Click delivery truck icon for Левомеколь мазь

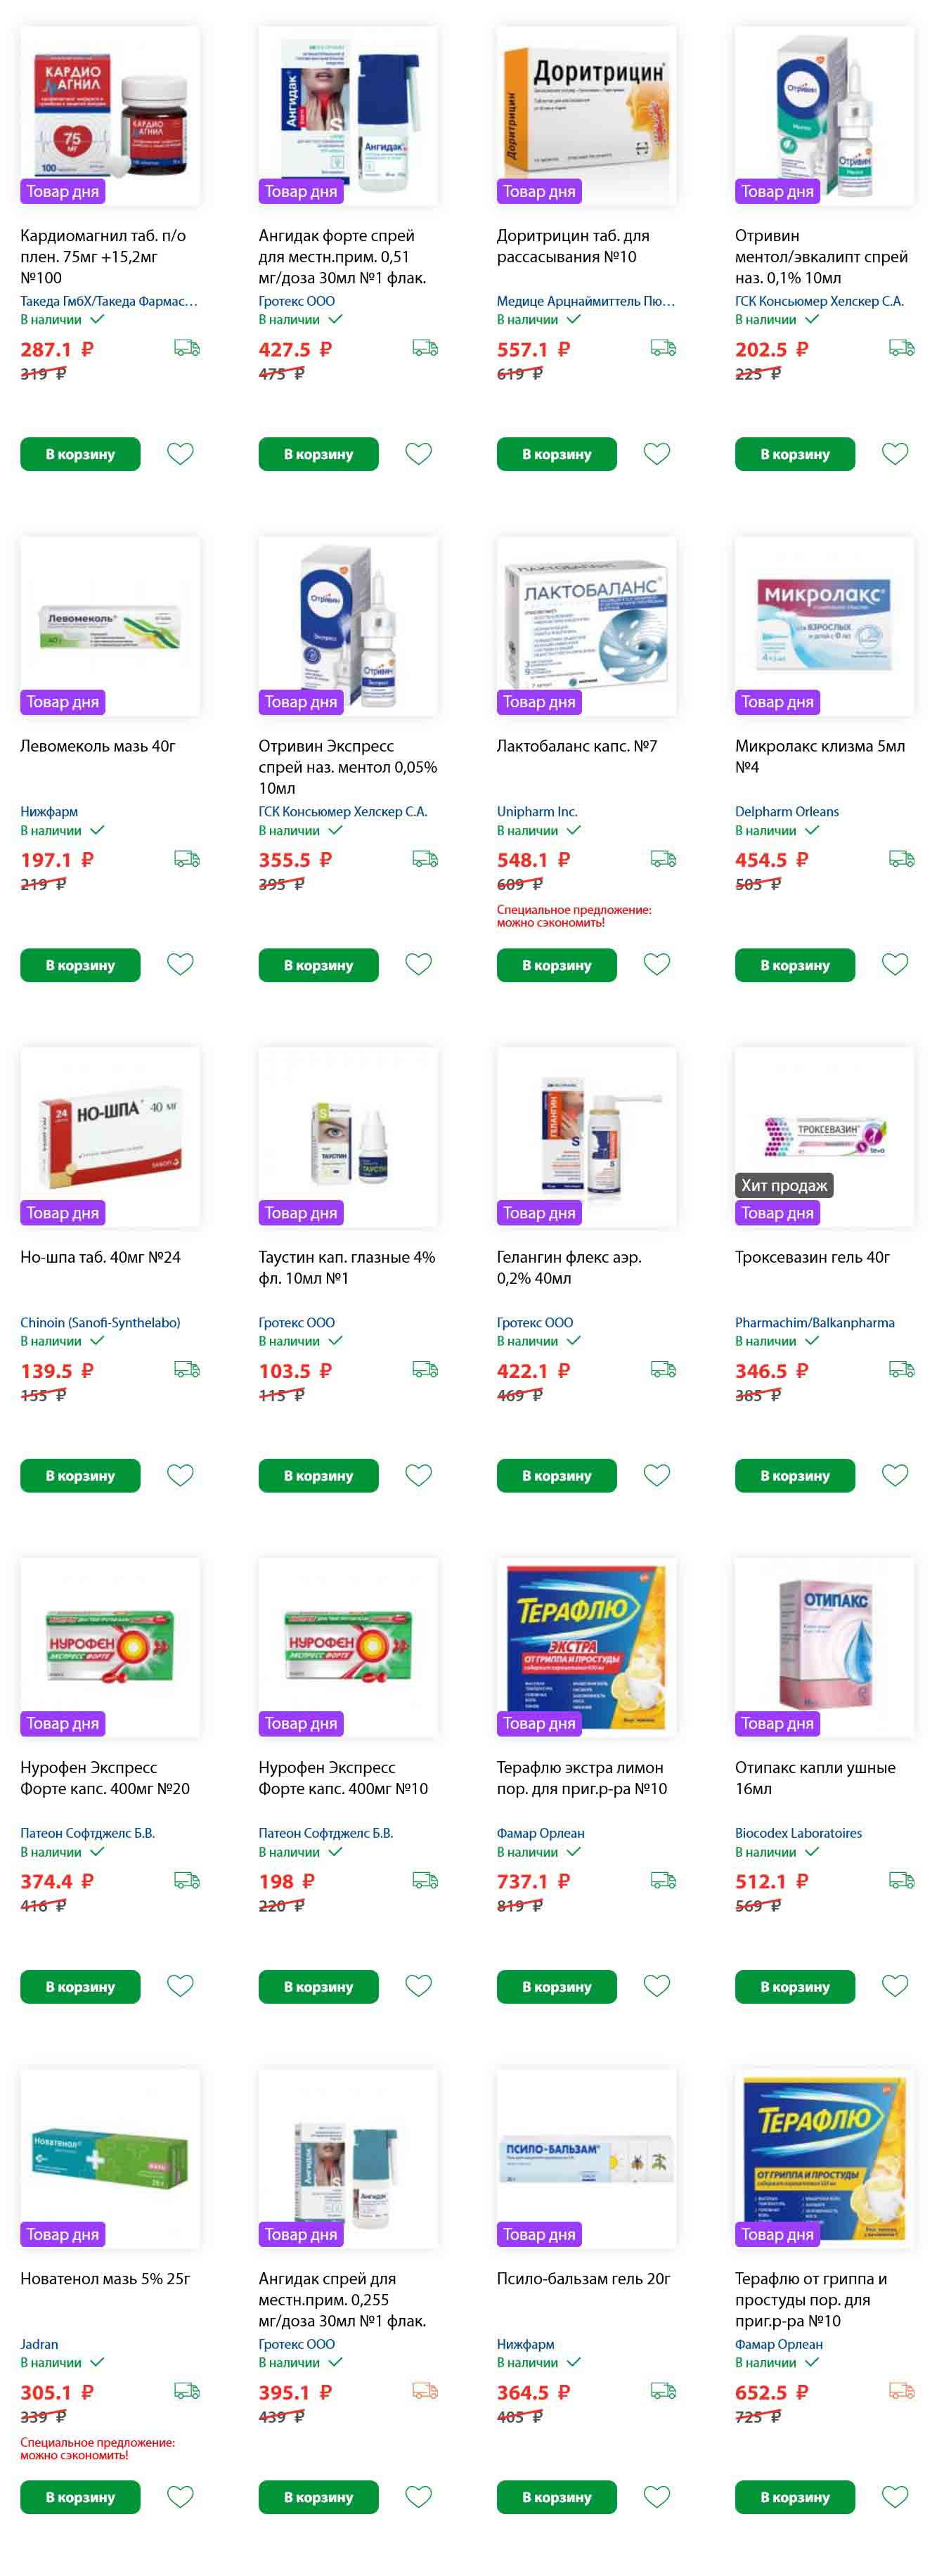click(x=187, y=858)
